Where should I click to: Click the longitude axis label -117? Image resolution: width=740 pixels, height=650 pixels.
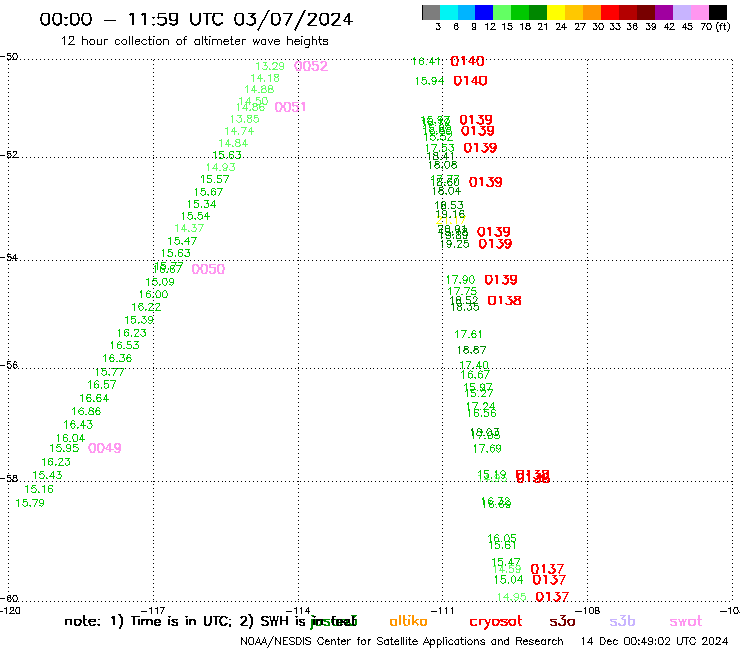pos(153,611)
